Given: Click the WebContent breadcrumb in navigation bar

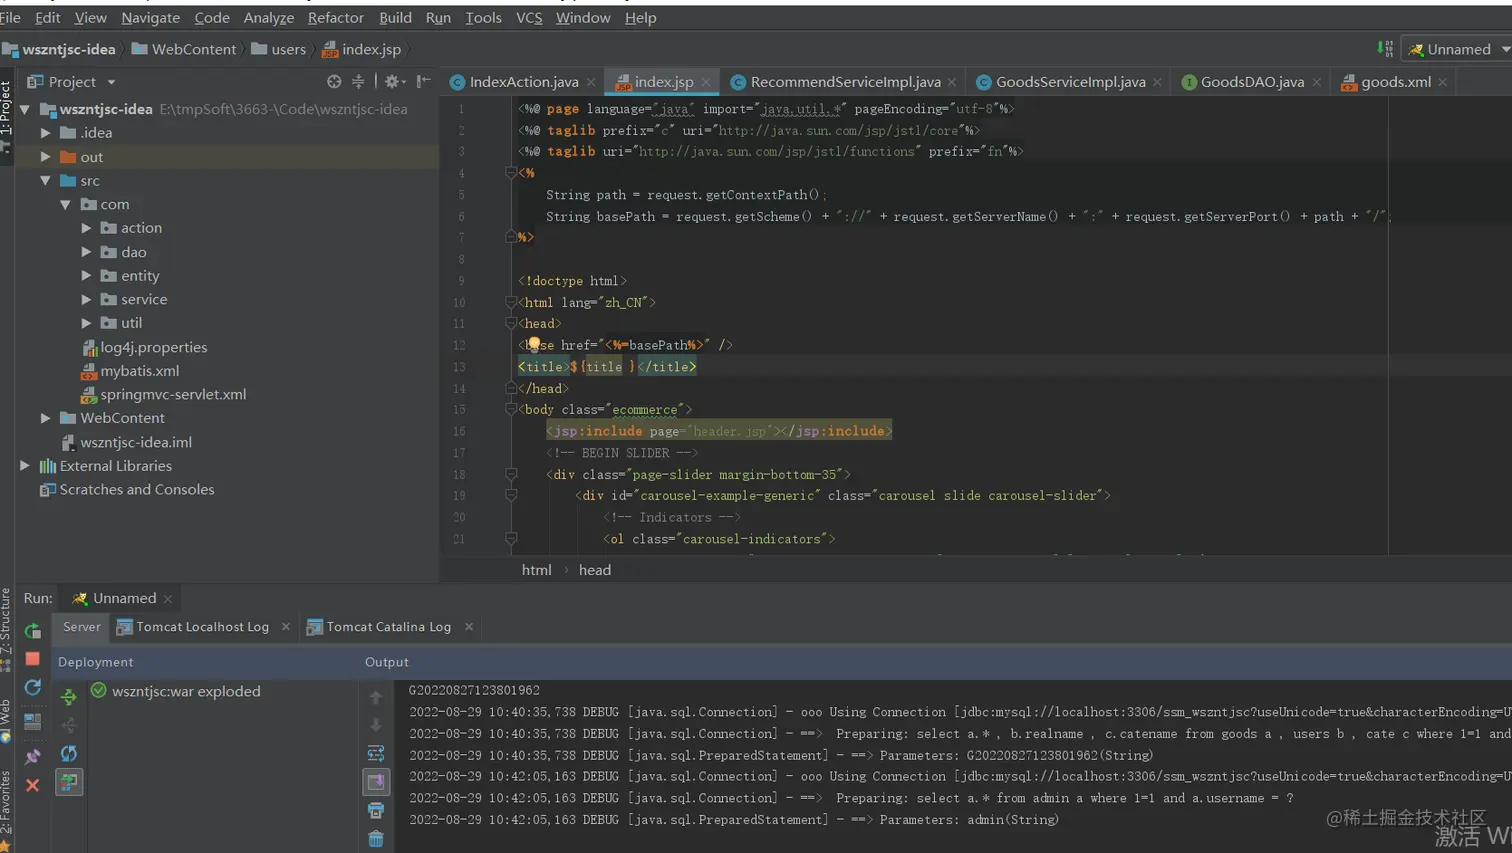Looking at the screenshot, I should point(193,49).
